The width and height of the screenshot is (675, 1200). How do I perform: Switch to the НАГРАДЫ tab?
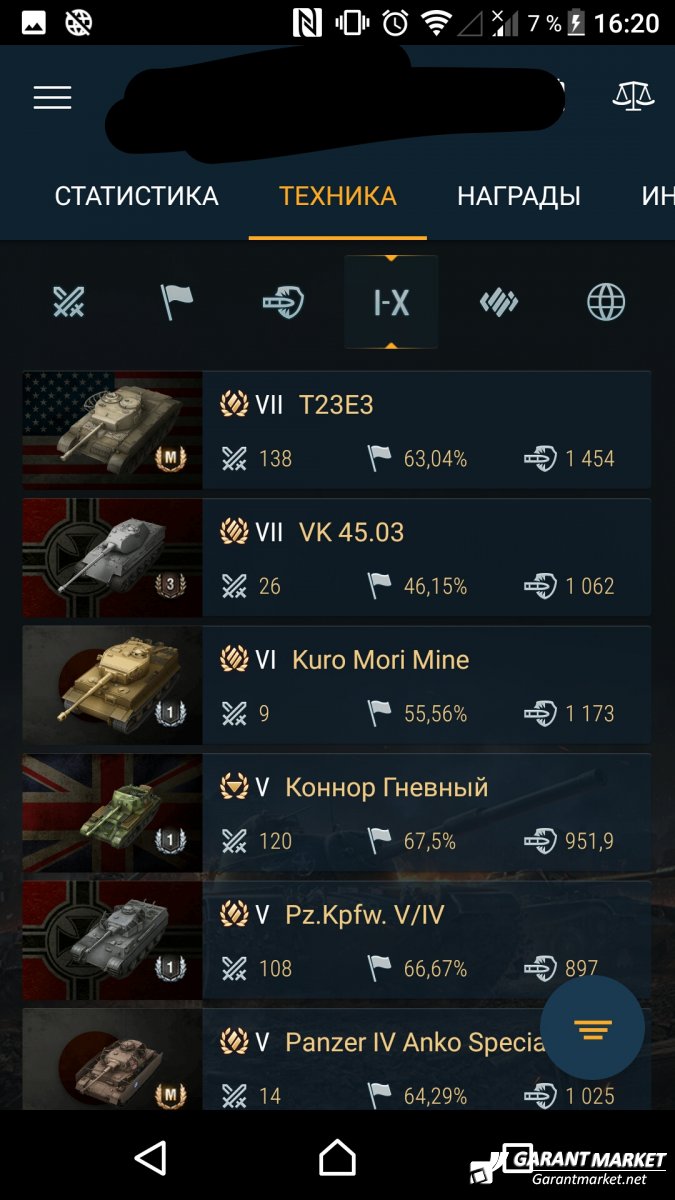tap(519, 196)
